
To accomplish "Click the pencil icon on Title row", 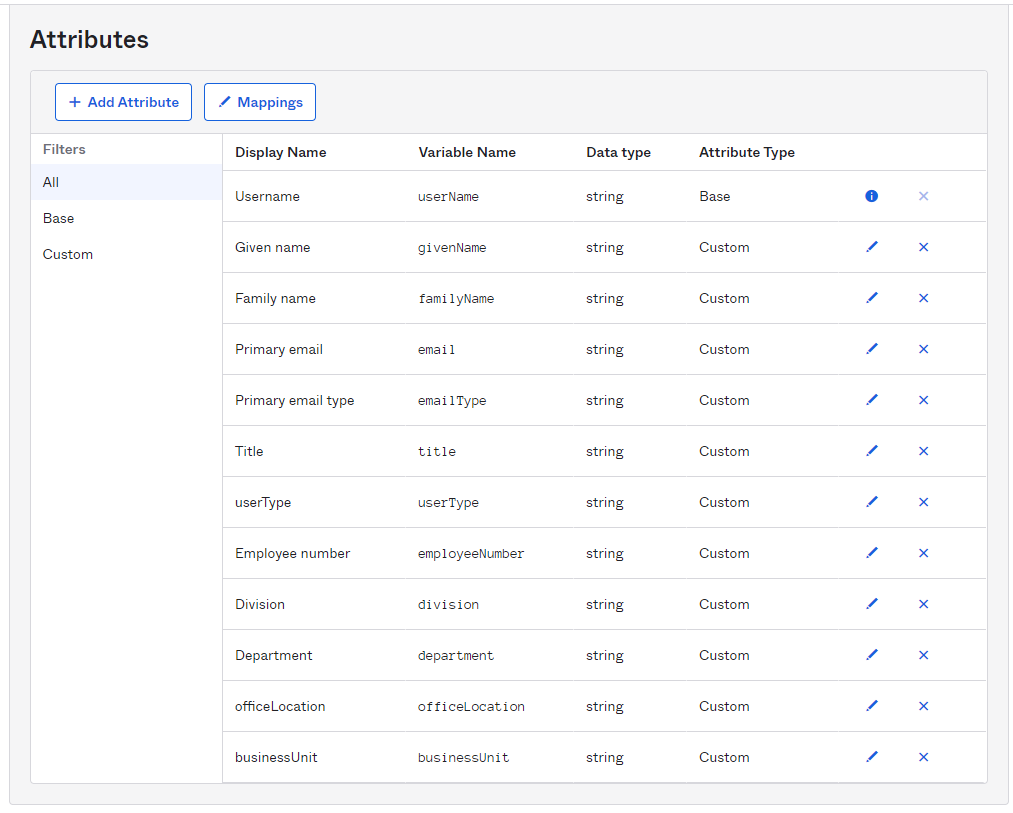I will pos(871,451).
